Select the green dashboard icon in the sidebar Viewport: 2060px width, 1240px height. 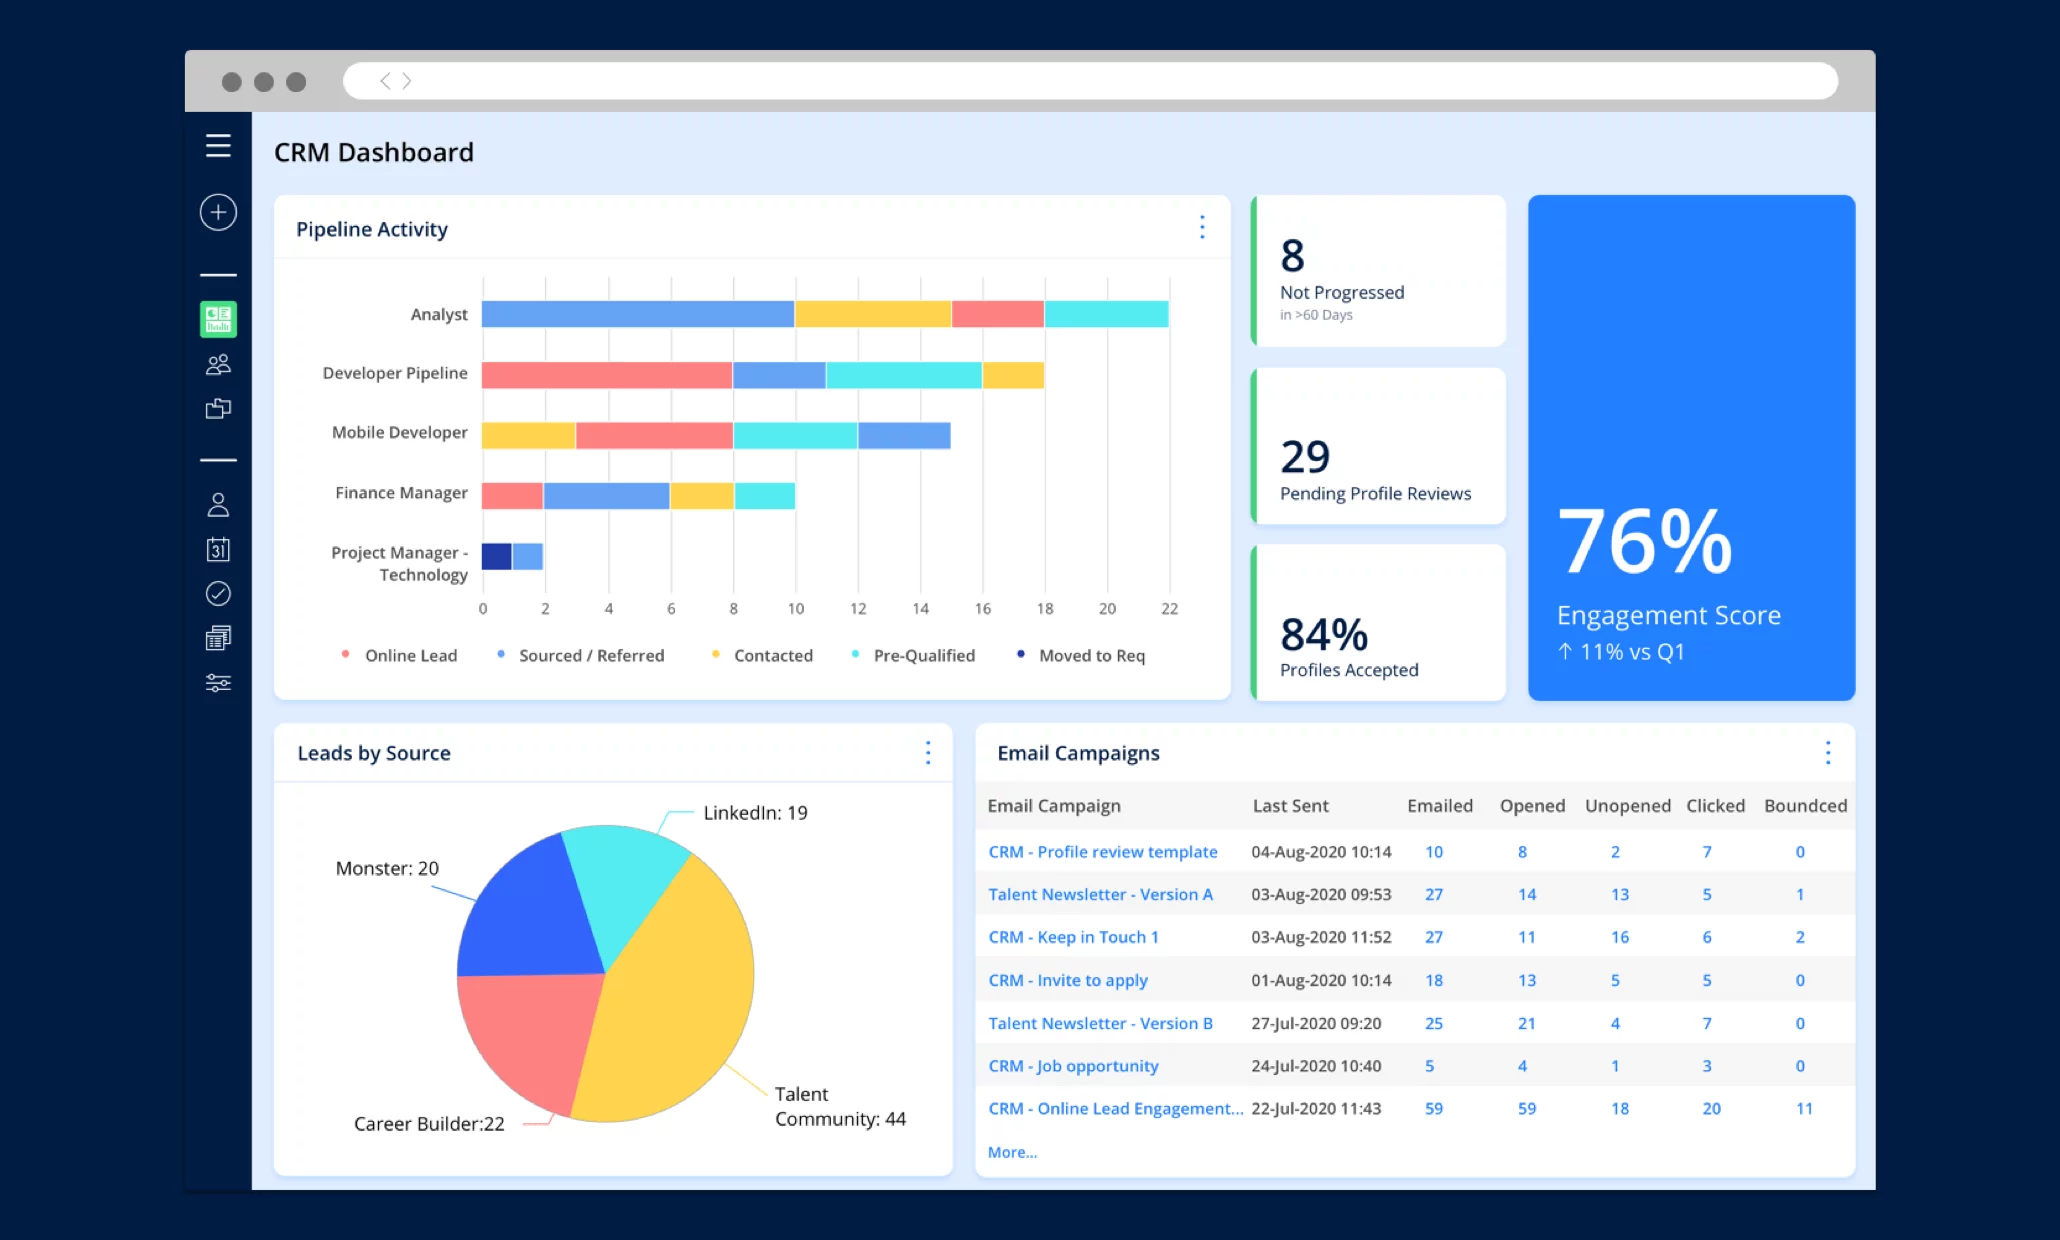pos(218,319)
